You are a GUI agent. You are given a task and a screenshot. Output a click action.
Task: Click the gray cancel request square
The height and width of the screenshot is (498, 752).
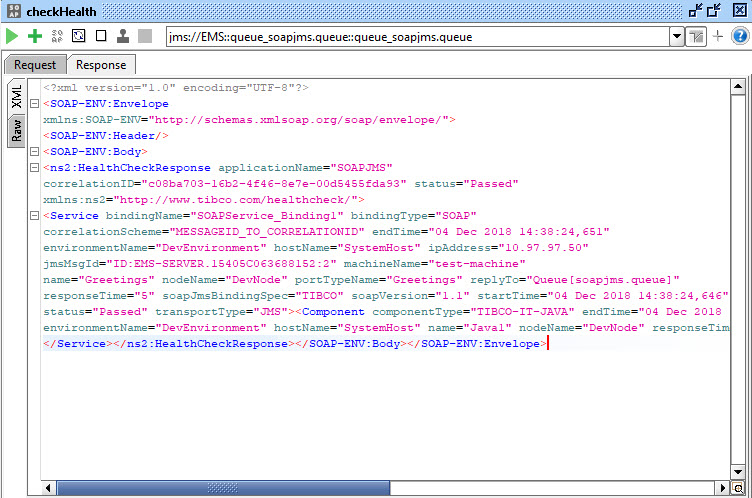145,36
